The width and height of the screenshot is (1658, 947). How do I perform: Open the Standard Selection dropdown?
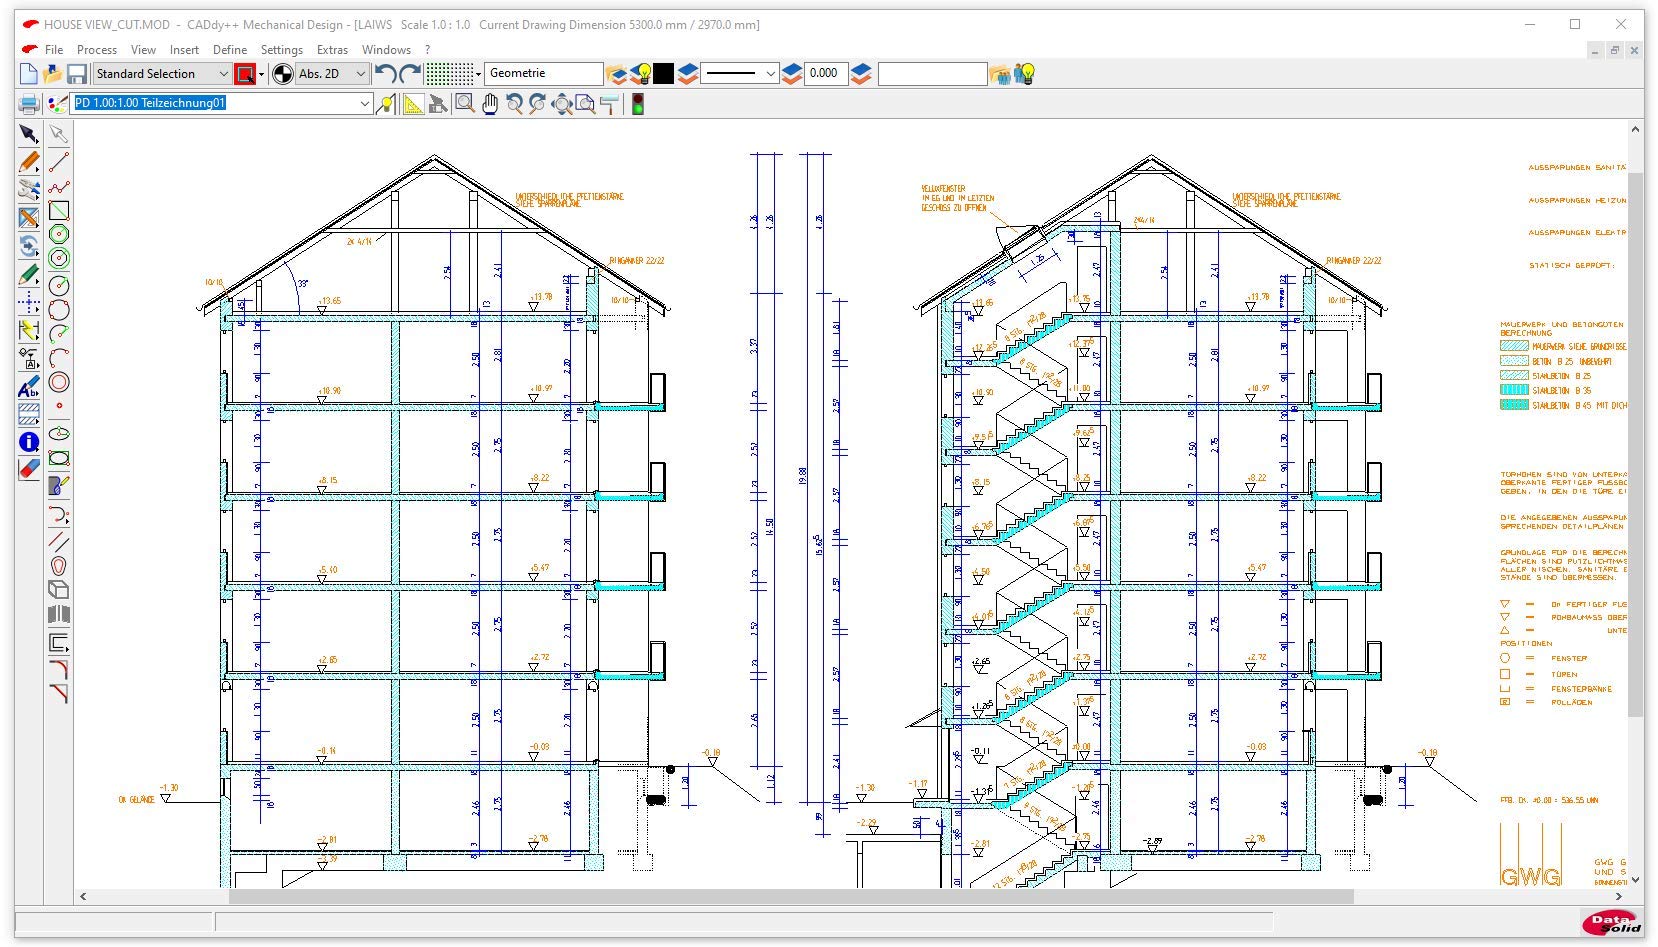(222, 74)
